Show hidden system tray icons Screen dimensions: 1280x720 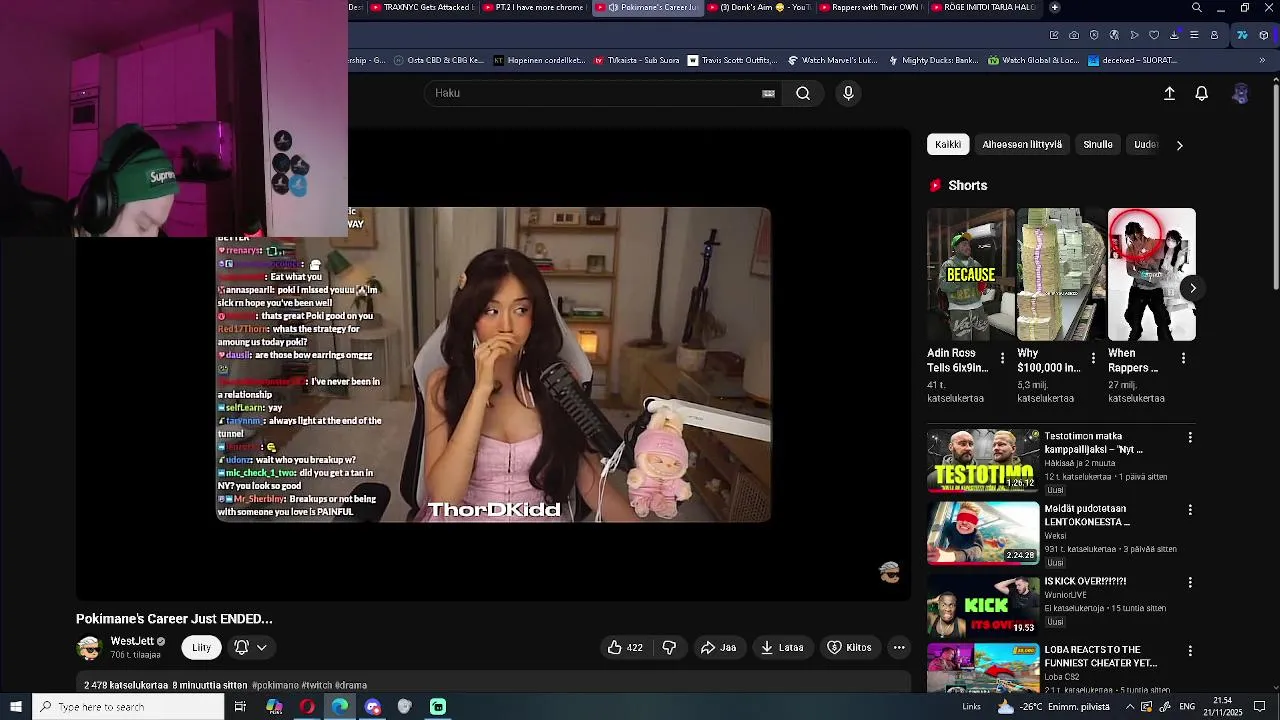(x=1130, y=707)
